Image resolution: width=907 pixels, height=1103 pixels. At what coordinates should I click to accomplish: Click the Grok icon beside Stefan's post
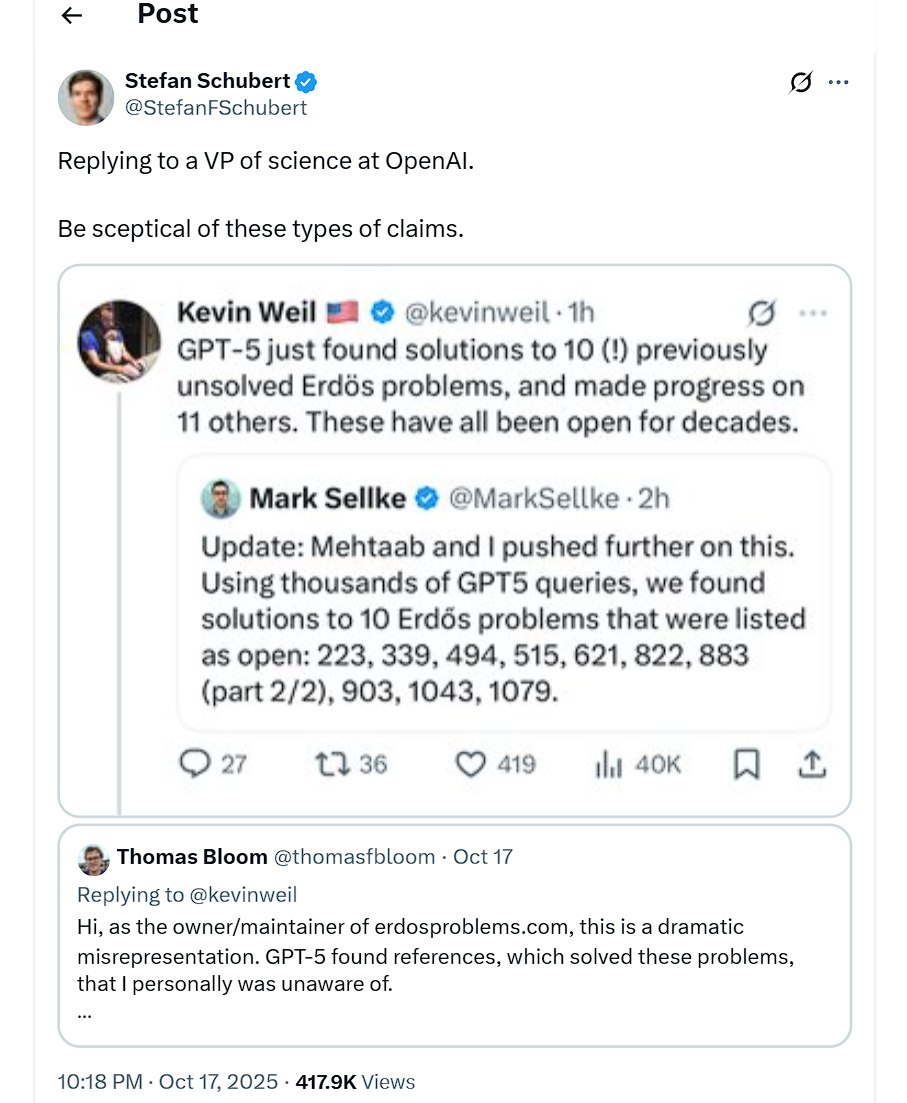click(800, 83)
